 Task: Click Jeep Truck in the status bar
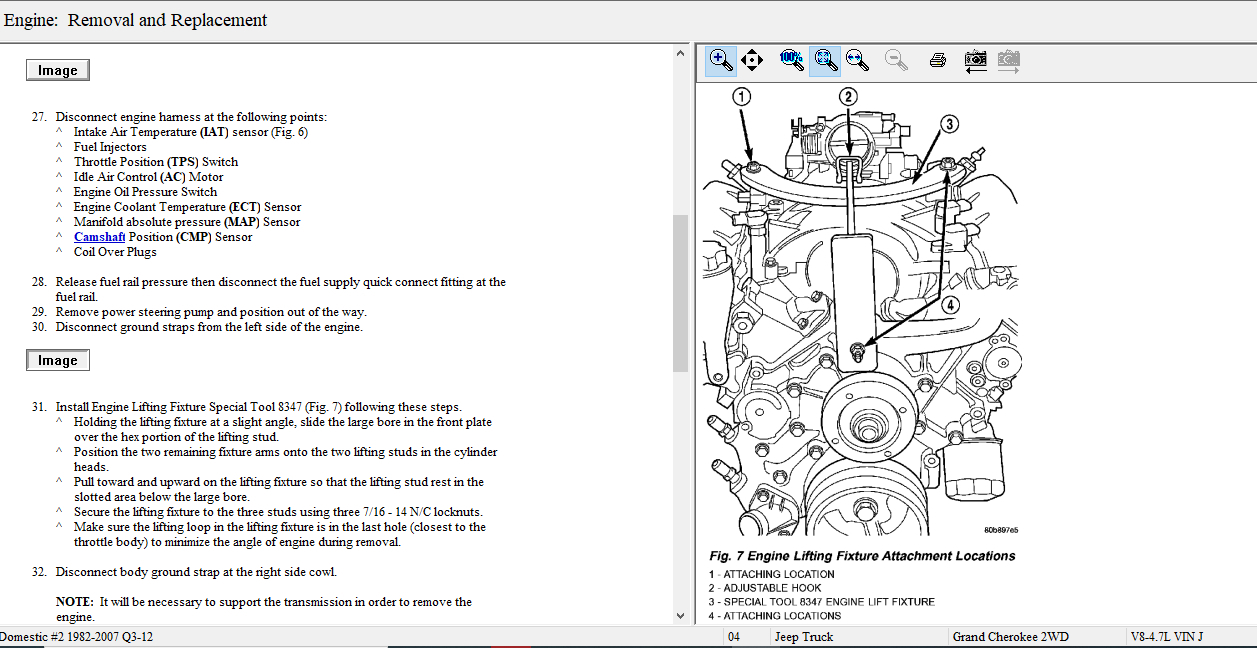pyautogui.click(x=803, y=637)
